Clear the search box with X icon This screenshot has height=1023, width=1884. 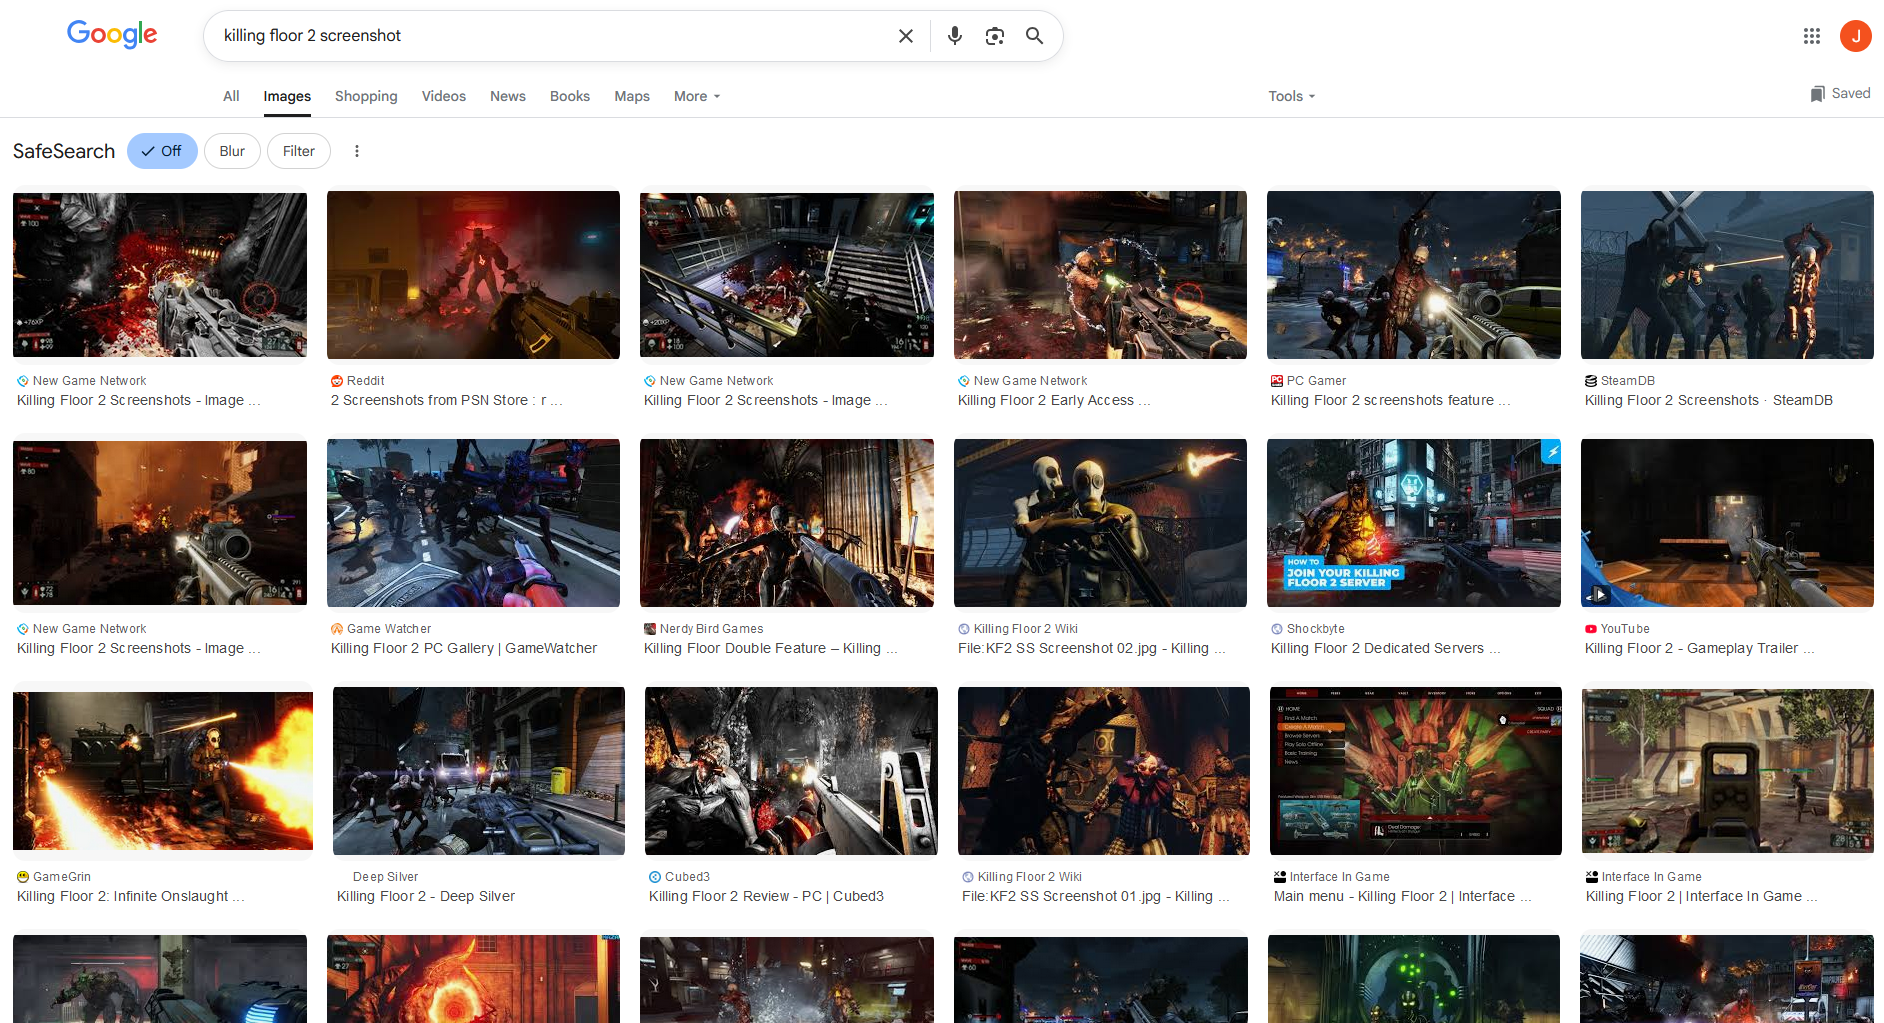pyautogui.click(x=906, y=36)
